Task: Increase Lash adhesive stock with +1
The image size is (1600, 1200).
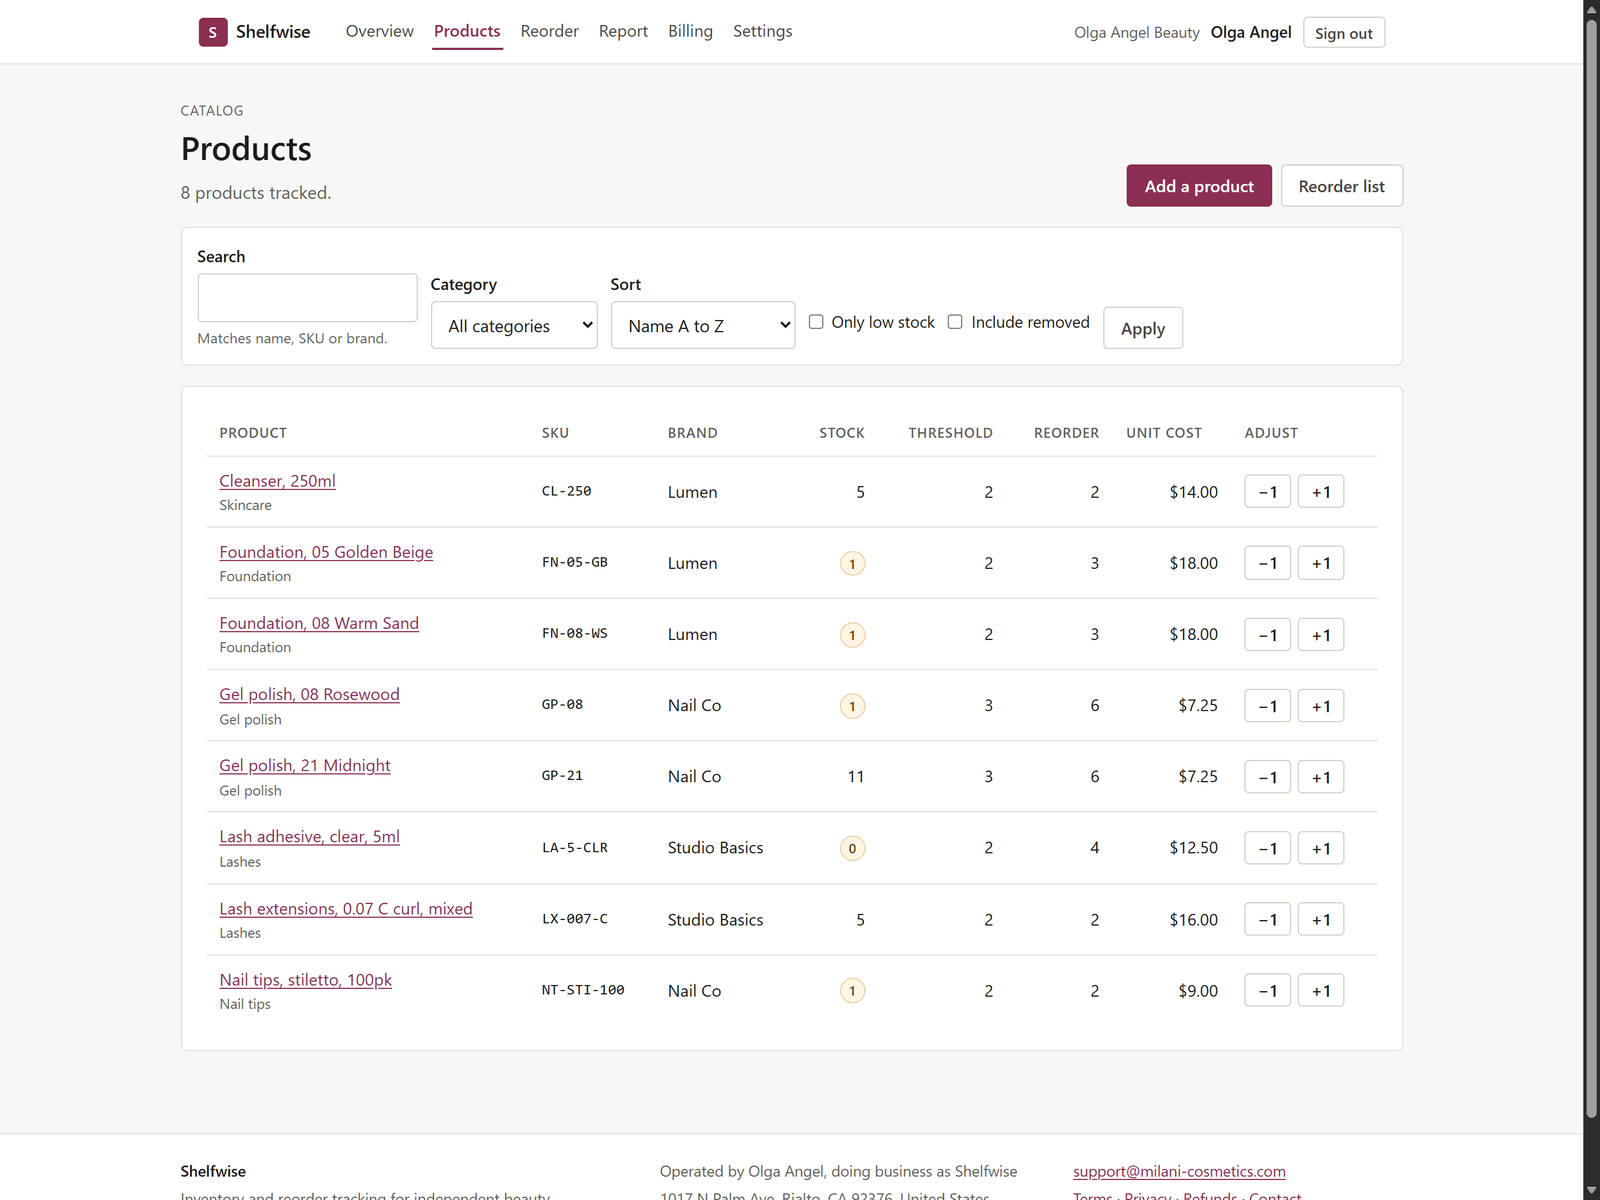Action: (x=1321, y=848)
